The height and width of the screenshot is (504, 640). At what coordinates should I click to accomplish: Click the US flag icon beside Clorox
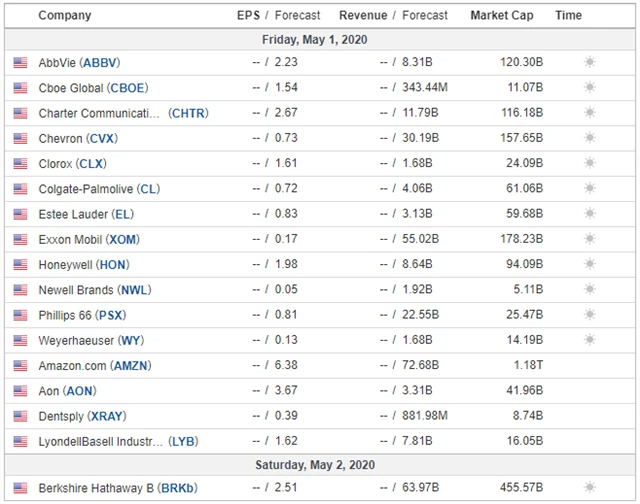pyautogui.click(x=20, y=163)
